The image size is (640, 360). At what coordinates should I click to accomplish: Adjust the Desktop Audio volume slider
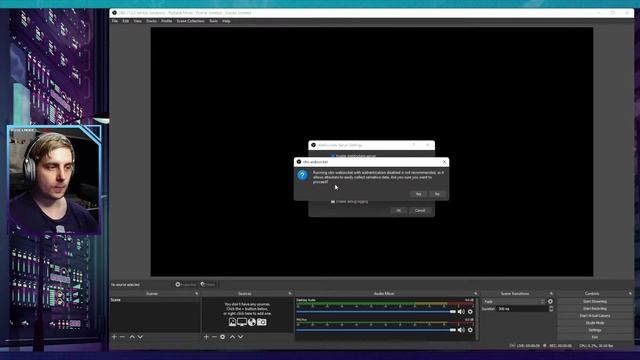[x=376, y=311]
